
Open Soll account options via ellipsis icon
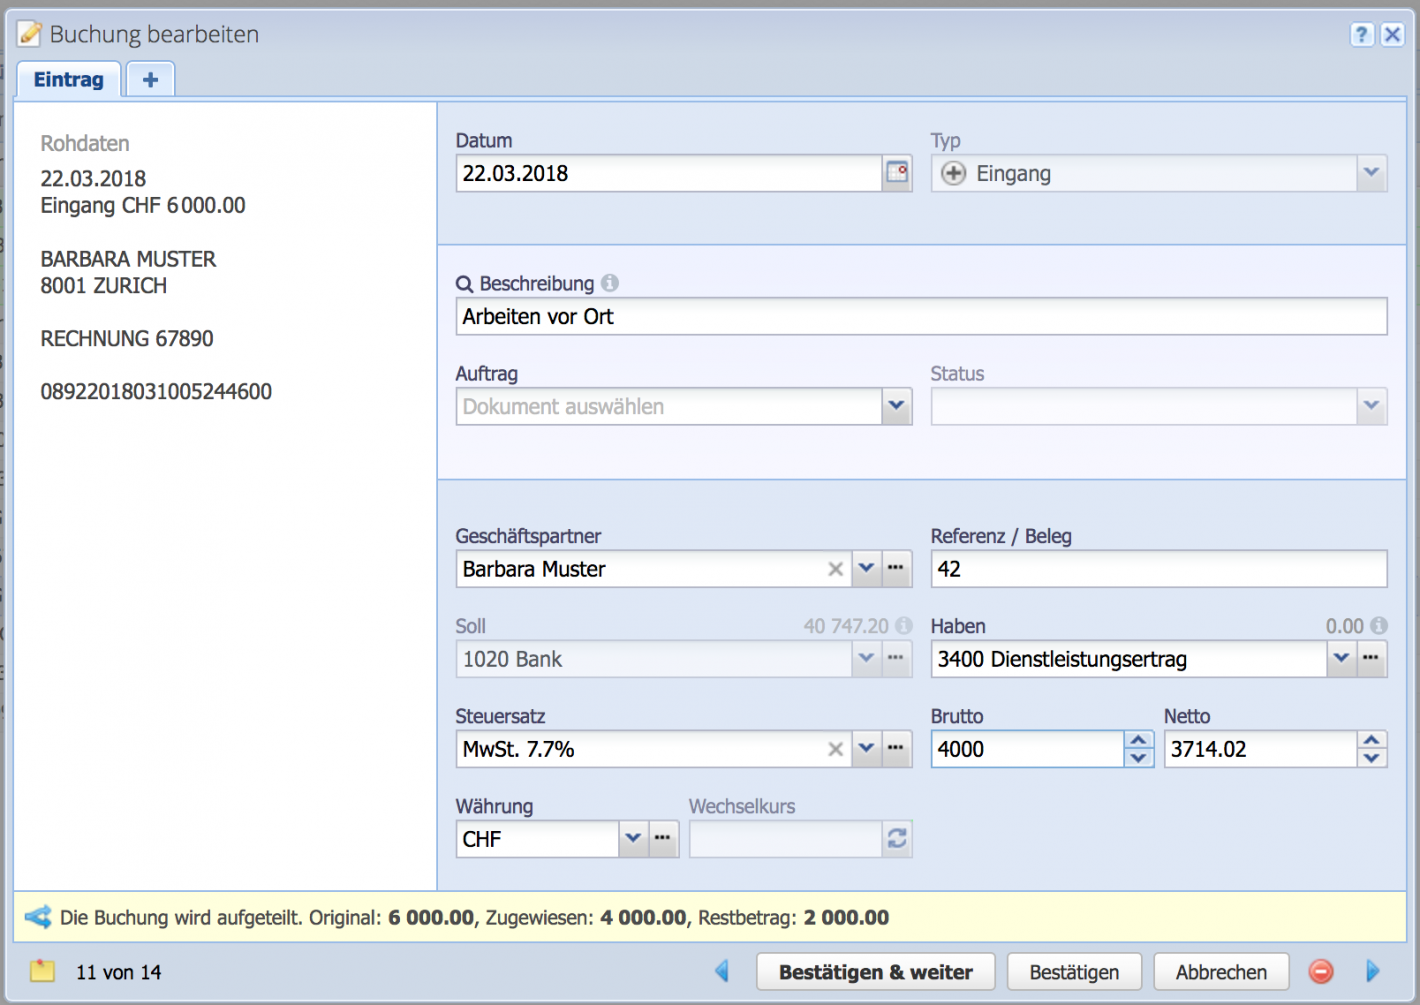click(x=897, y=659)
